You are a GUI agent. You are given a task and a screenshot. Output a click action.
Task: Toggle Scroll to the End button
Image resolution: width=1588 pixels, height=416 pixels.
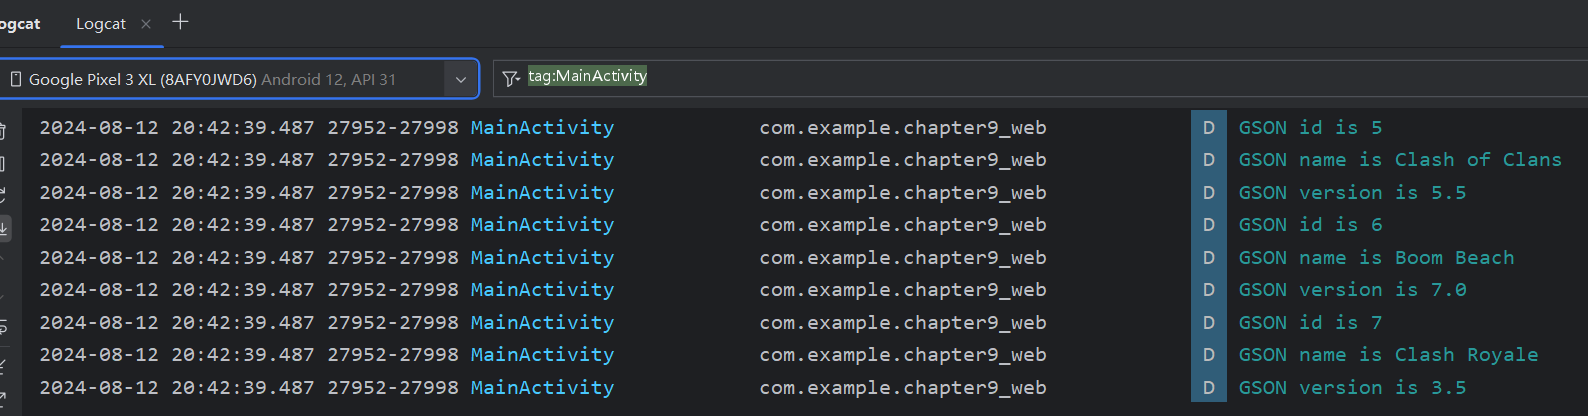[4, 228]
